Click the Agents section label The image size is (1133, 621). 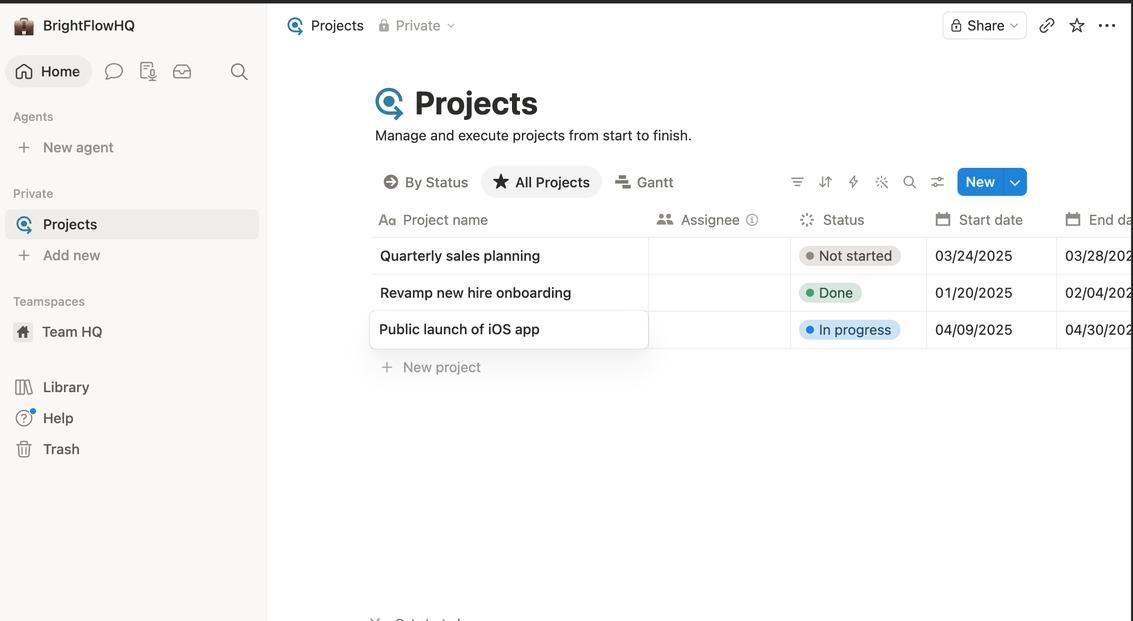click(x=33, y=117)
